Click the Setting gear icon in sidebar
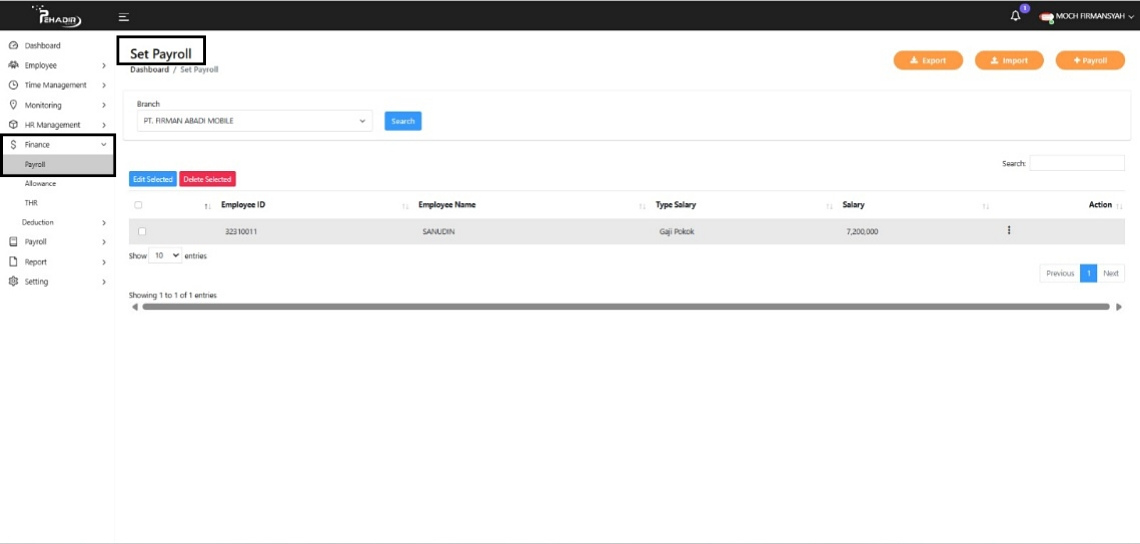This screenshot has width=1140, height=544. [x=13, y=282]
